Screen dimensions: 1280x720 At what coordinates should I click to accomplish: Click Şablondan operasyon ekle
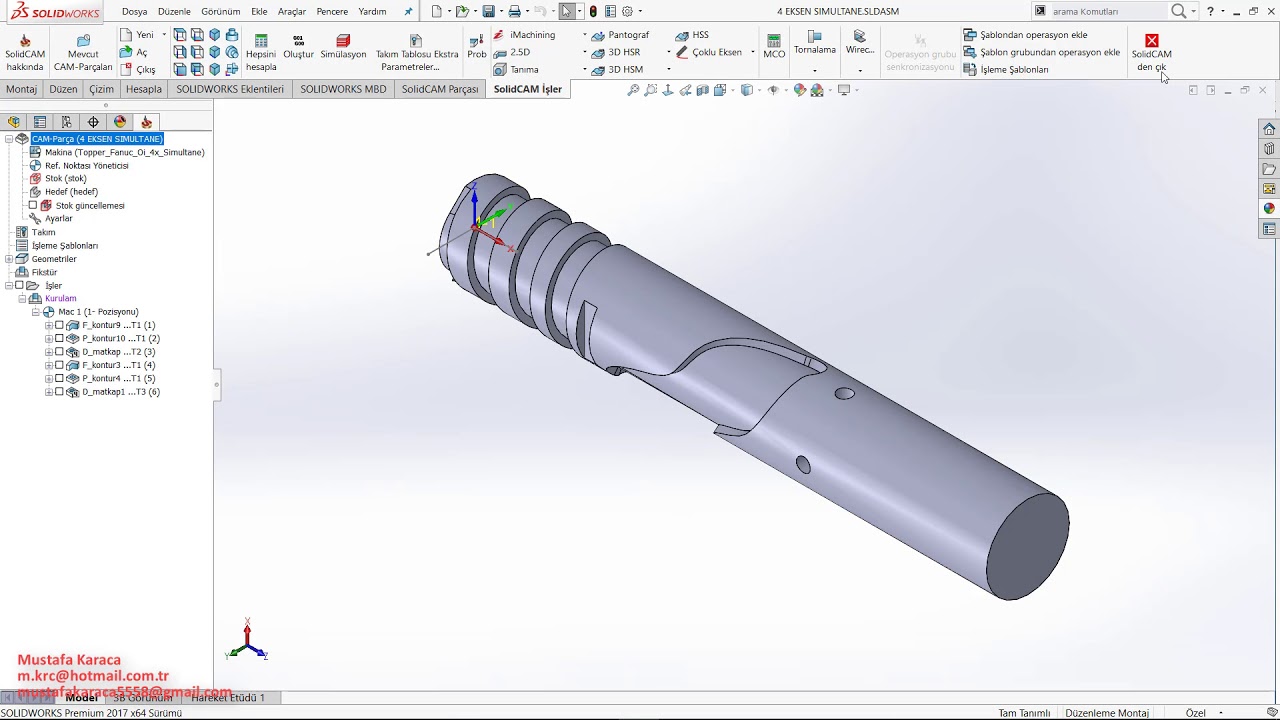[1025, 35]
